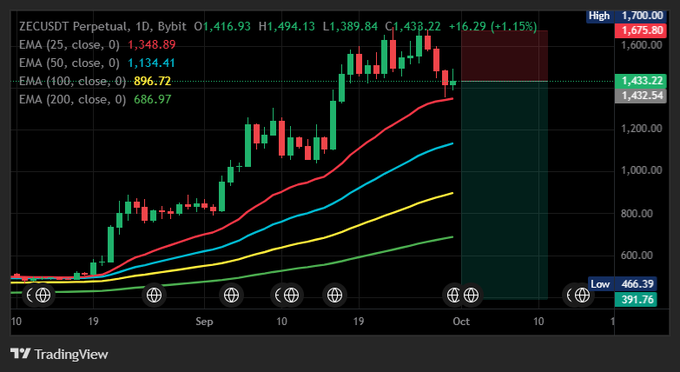680x372 pixels.
Task: Open the globe event icon nearest the Sep label
Action: [x=231, y=295]
